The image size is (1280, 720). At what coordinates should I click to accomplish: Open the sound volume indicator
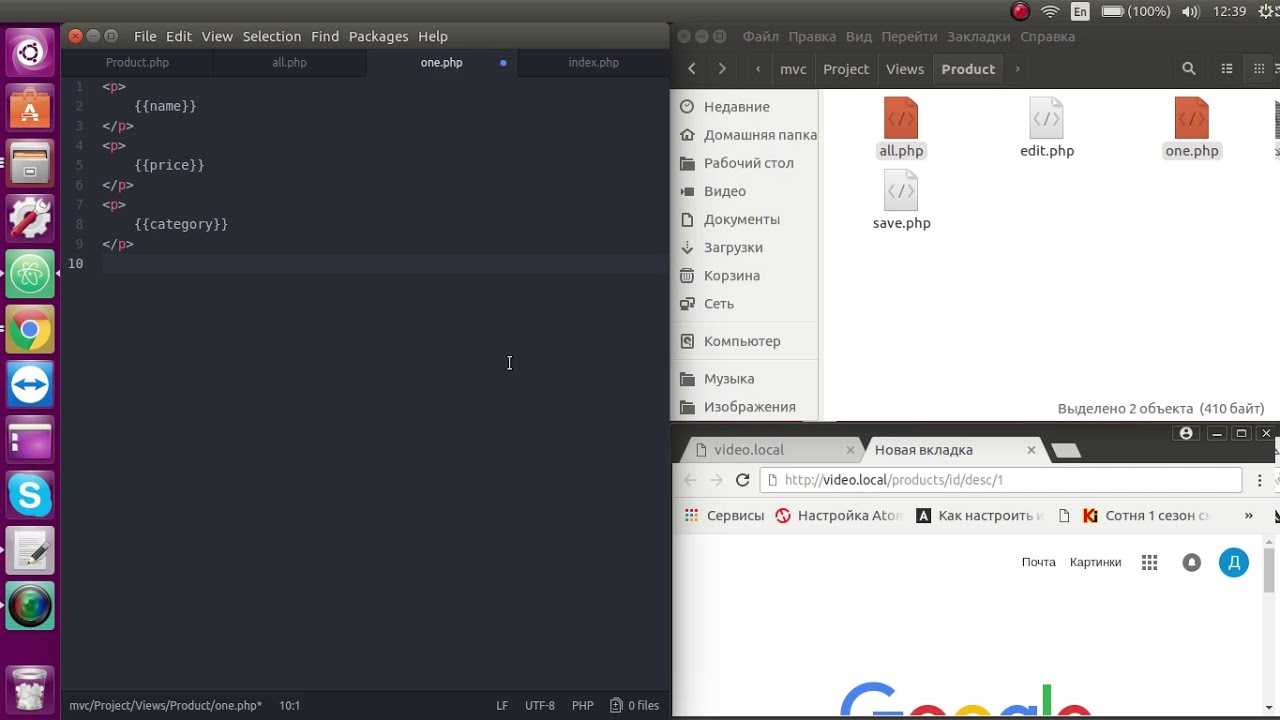[1190, 12]
